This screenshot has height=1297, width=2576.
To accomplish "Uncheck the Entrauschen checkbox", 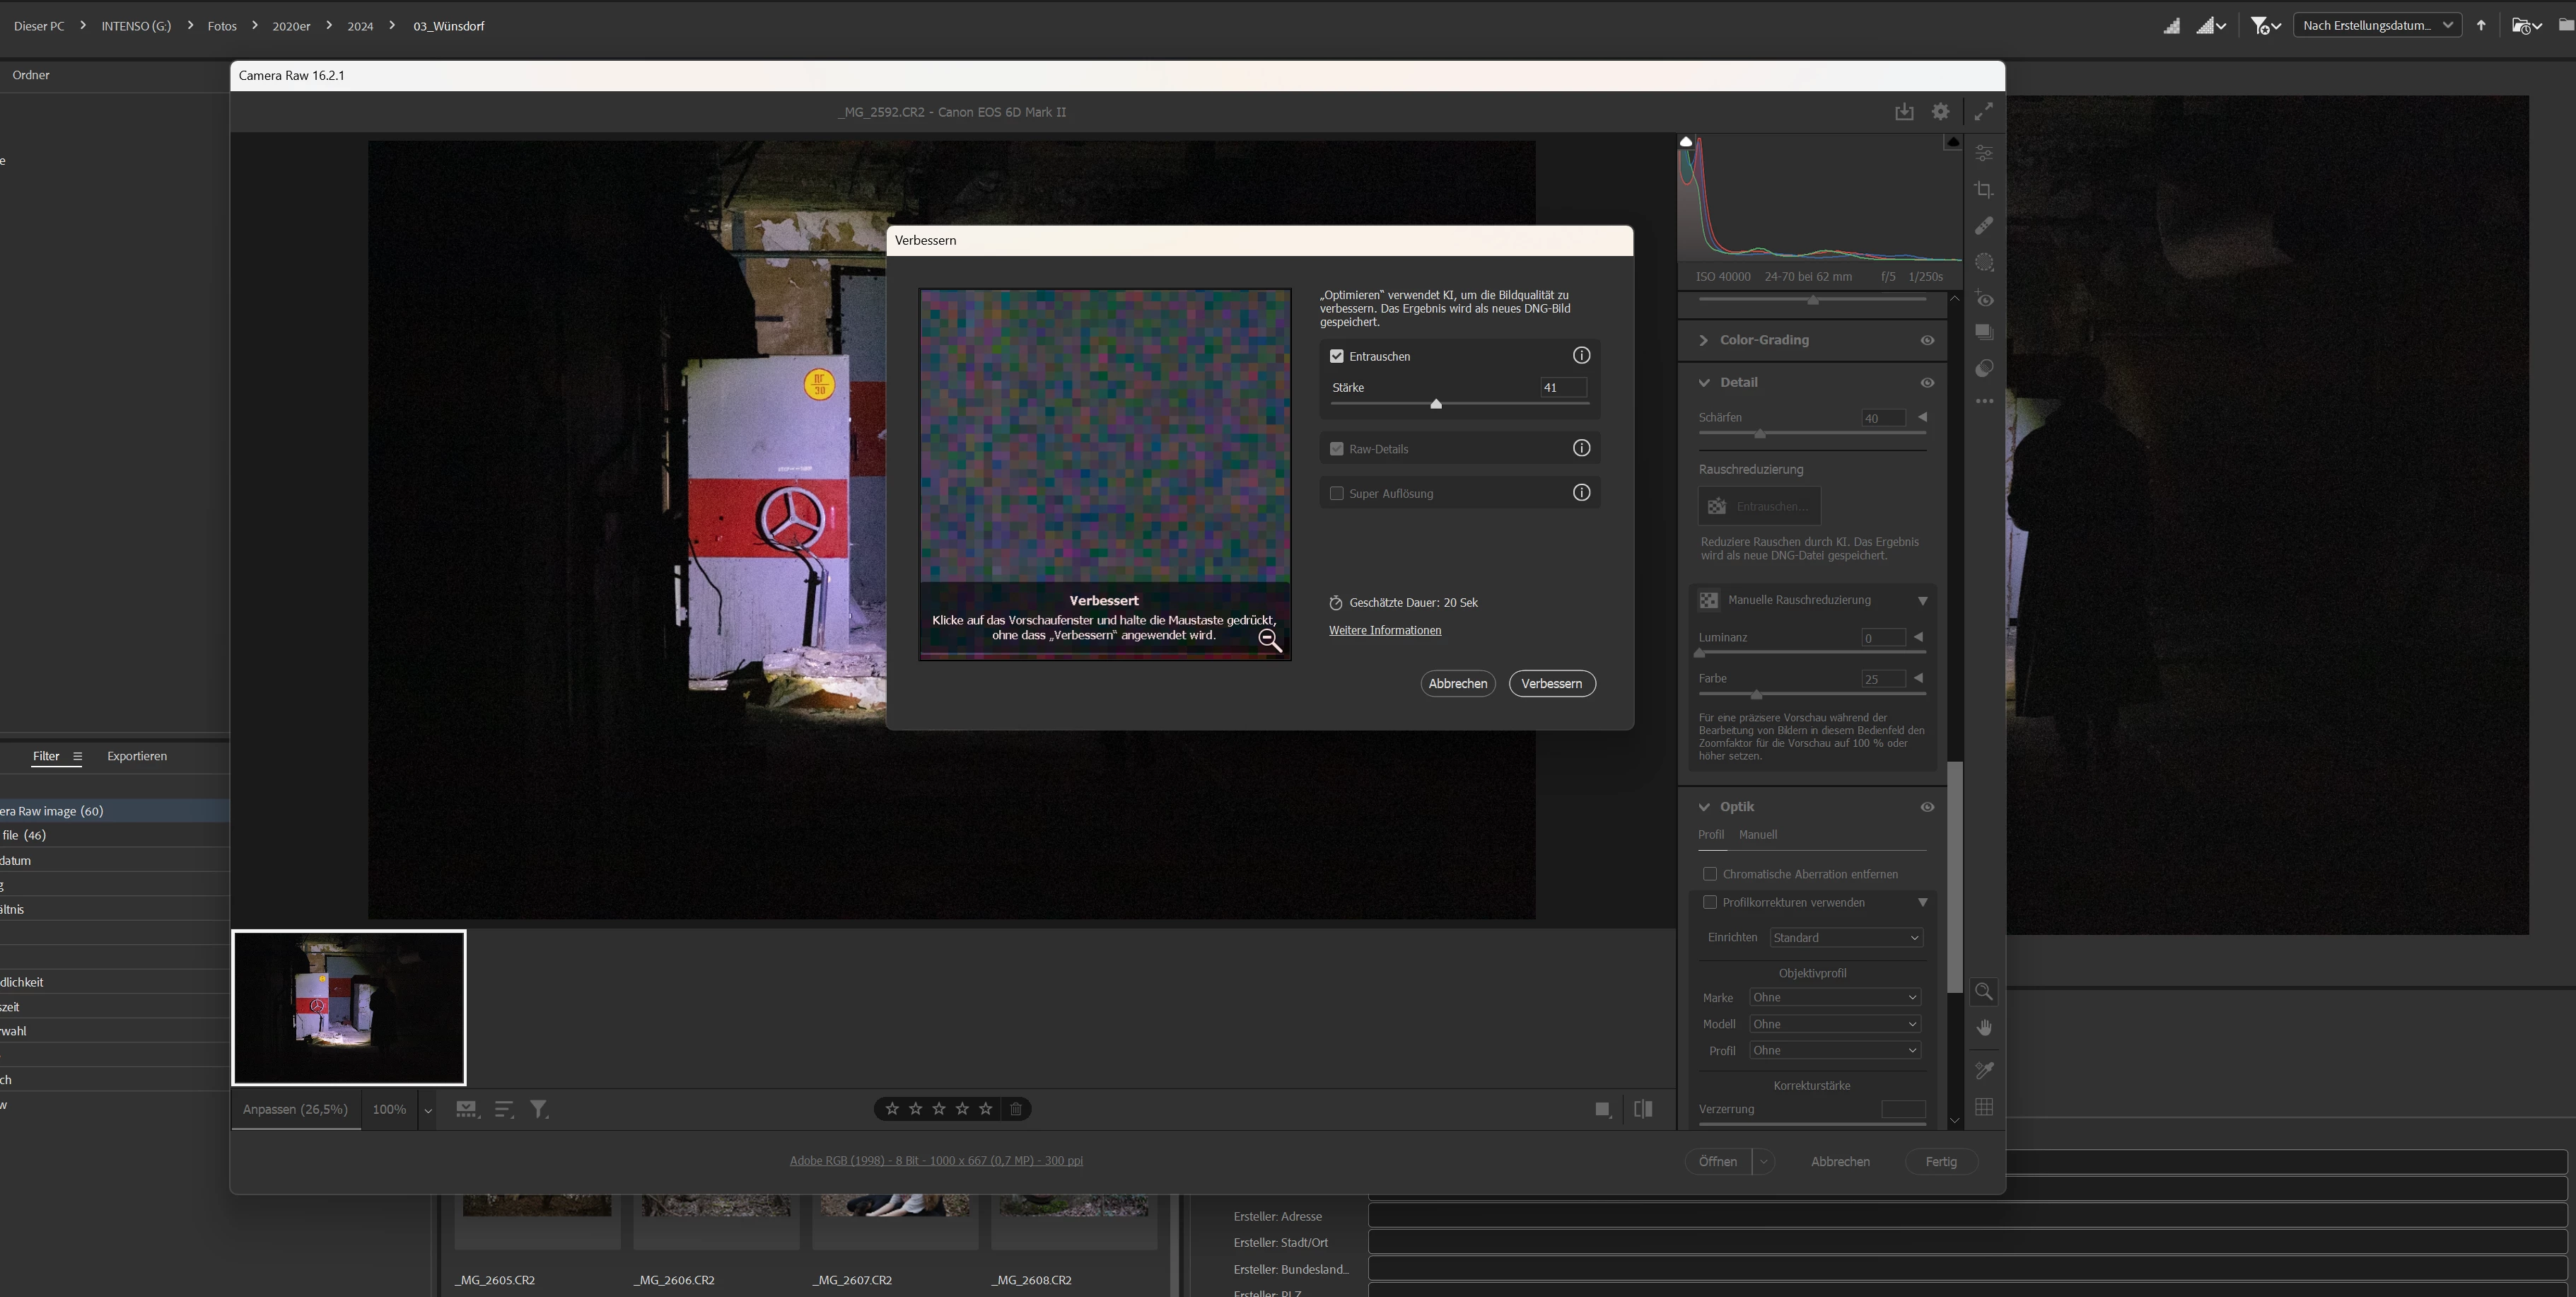I will (1336, 356).
